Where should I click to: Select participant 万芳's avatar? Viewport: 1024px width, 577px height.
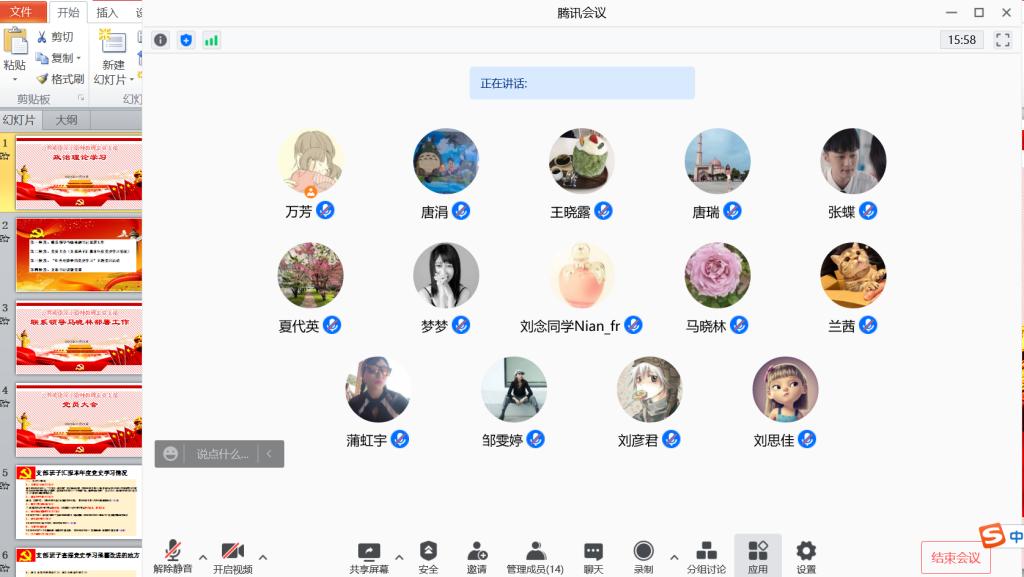tap(310, 161)
